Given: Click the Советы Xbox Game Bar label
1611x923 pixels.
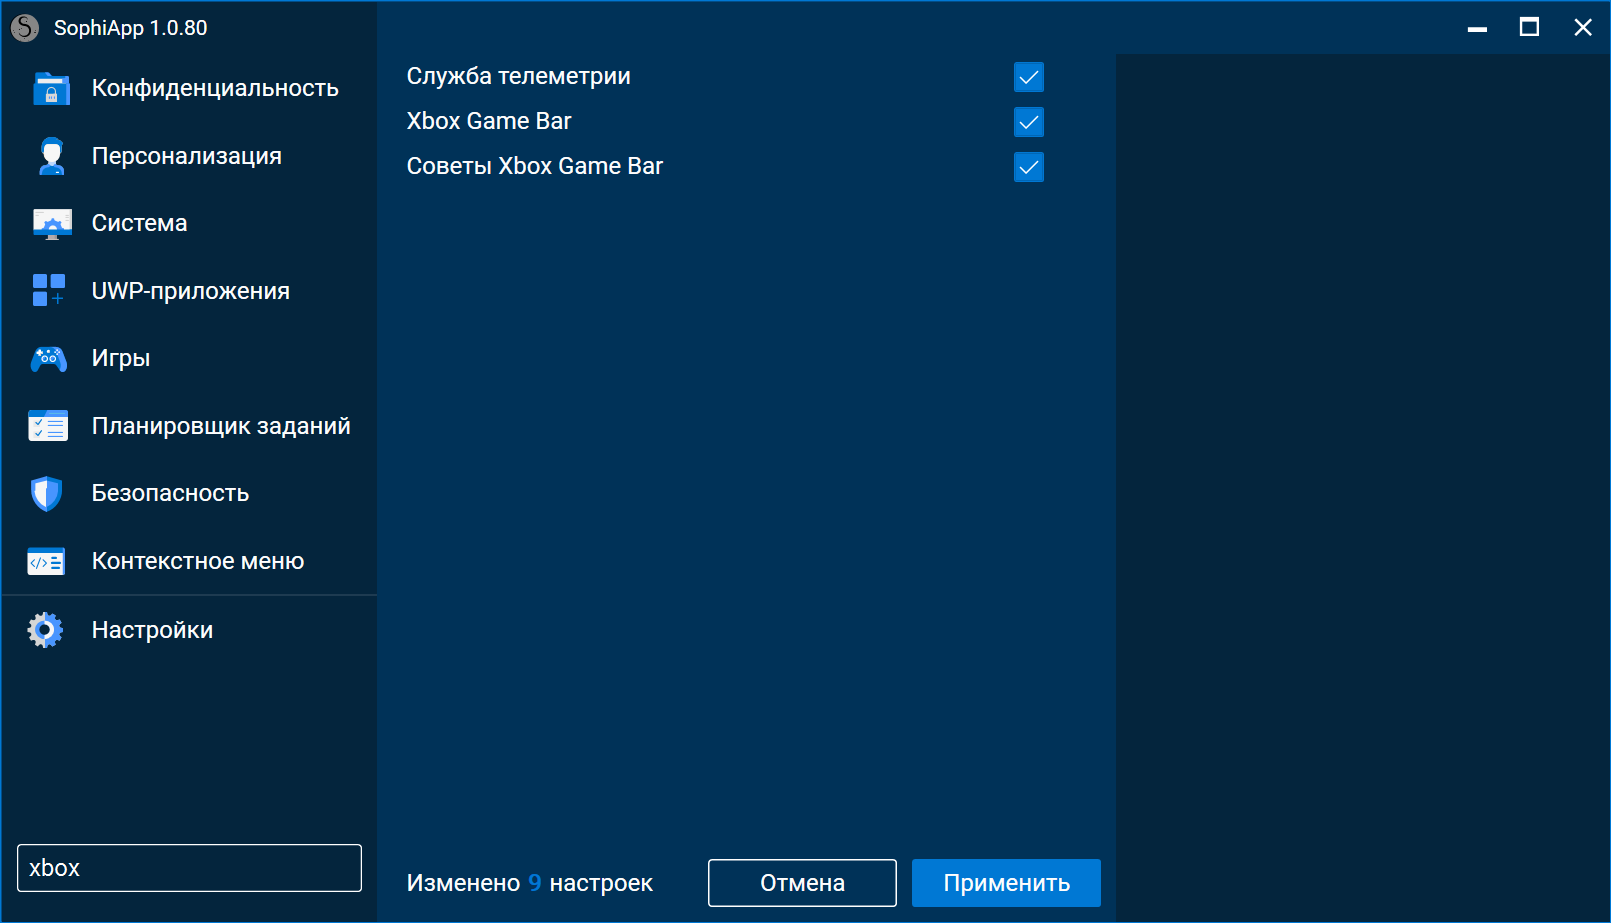Looking at the screenshot, I should point(535,166).
